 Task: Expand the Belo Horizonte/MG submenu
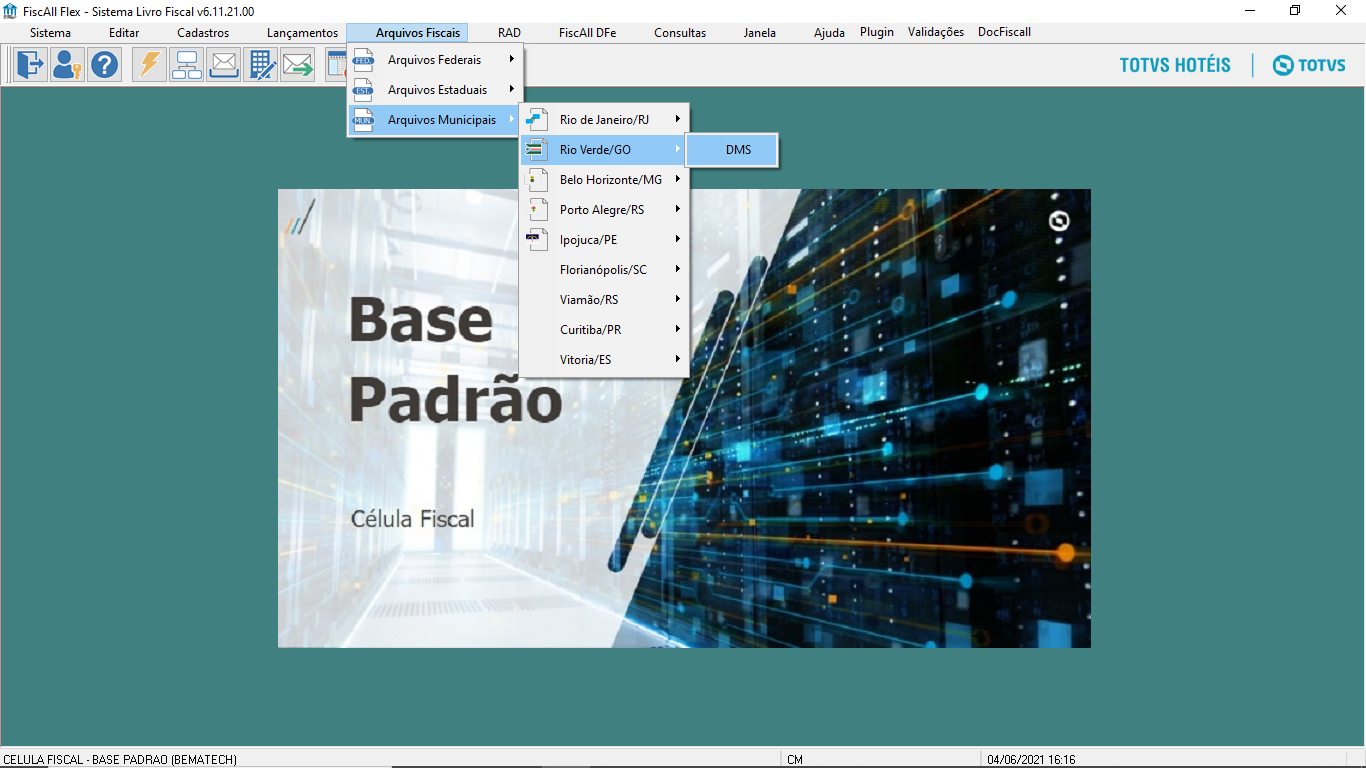604,180
